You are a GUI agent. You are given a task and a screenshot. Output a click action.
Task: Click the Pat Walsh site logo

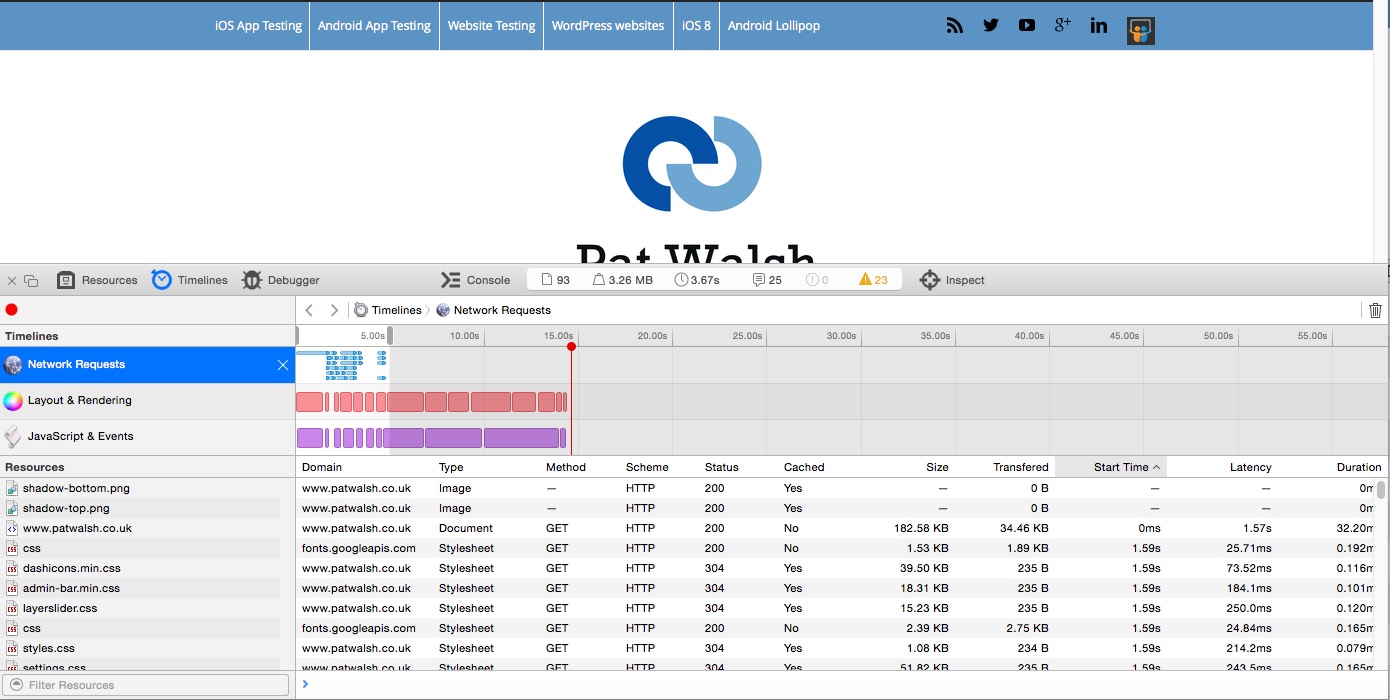(x=692, y=163)
